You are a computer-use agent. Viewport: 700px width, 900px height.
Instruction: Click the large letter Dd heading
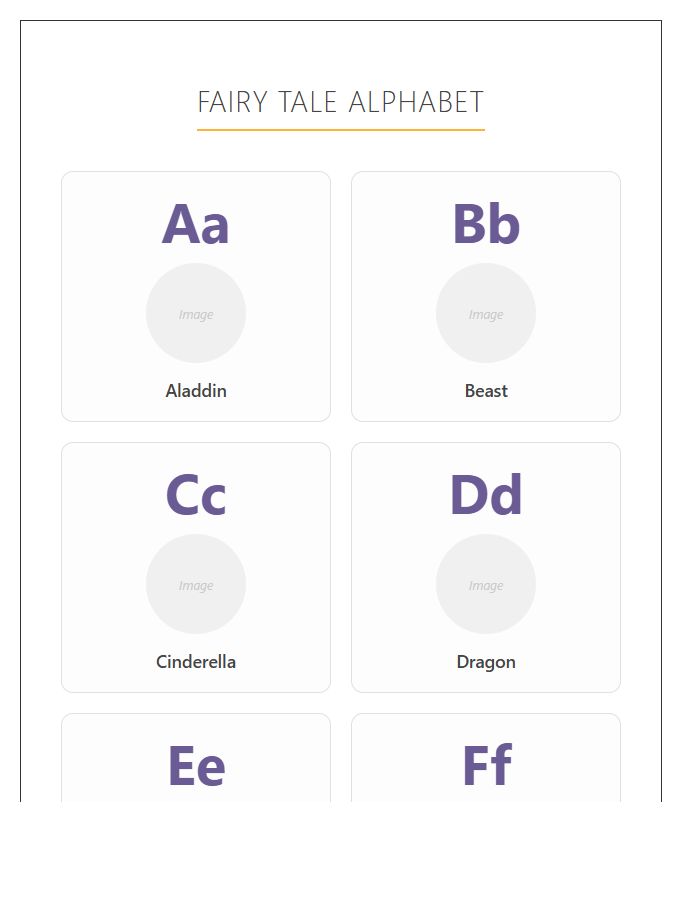(486, 494)
